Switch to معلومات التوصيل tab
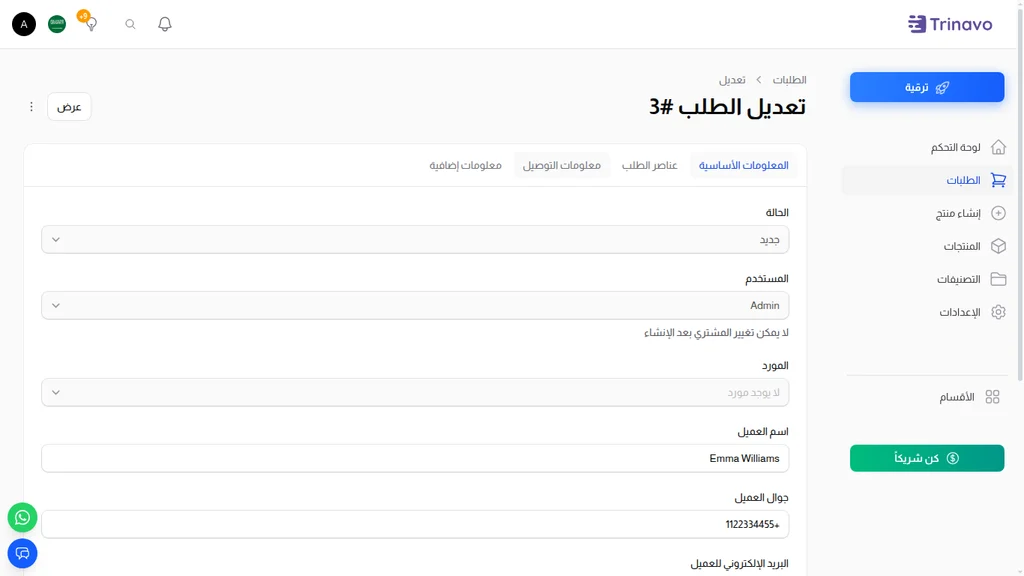This screenshot has width=1024, height=576. (562, 165)
